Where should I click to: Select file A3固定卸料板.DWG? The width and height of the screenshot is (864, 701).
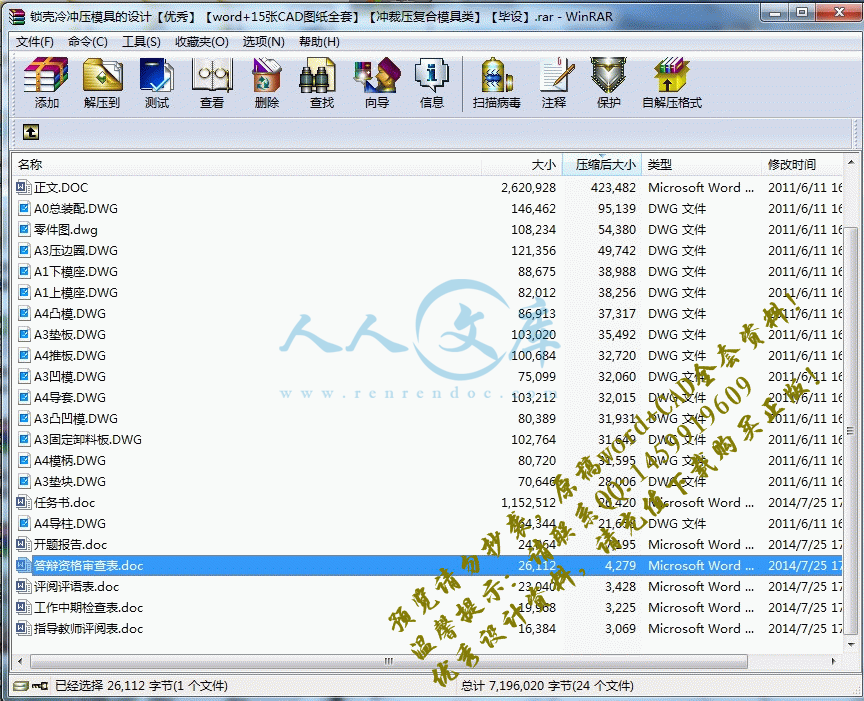(x=88, y=439)
